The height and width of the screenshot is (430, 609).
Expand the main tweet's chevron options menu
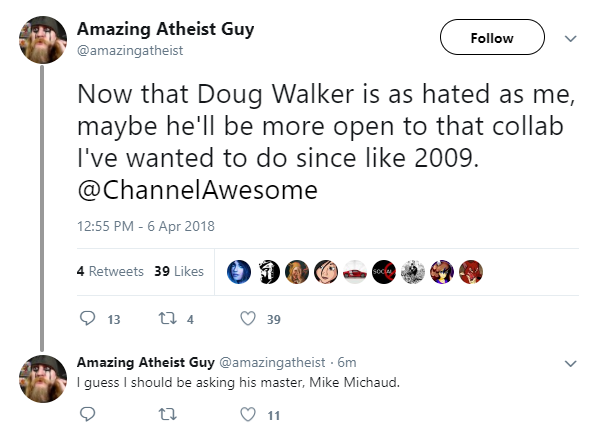coord(570,38)
